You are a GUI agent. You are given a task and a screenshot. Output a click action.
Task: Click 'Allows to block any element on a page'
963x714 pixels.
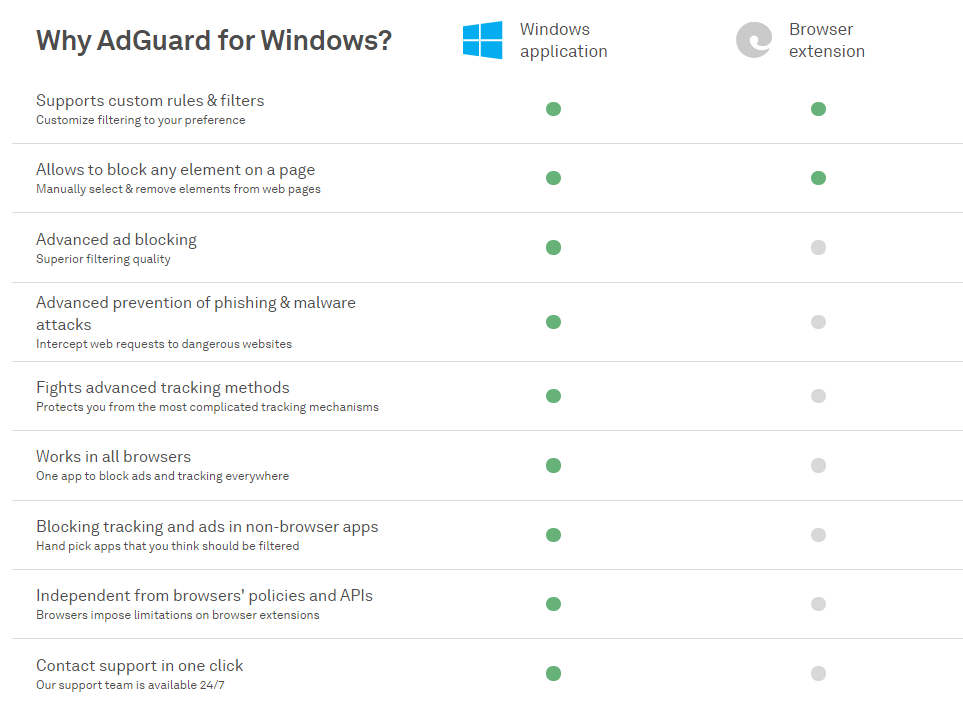175,170
